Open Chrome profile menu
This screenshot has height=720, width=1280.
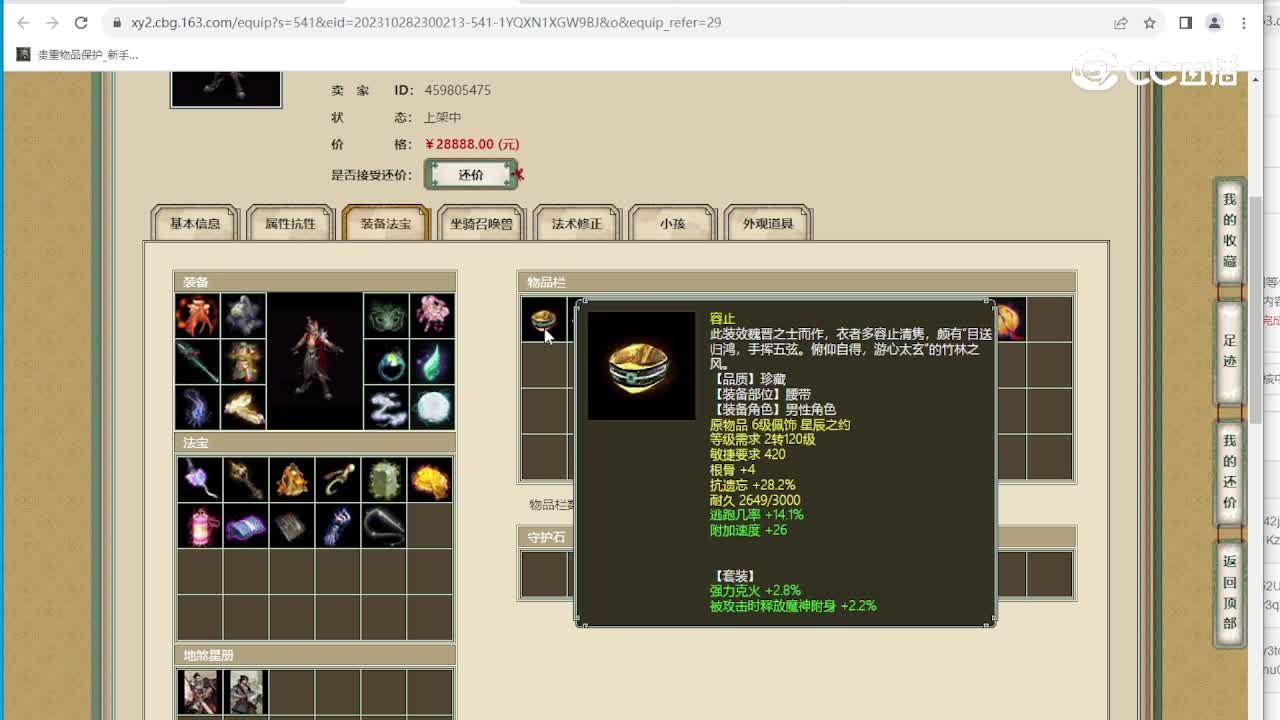point(1215,22)
